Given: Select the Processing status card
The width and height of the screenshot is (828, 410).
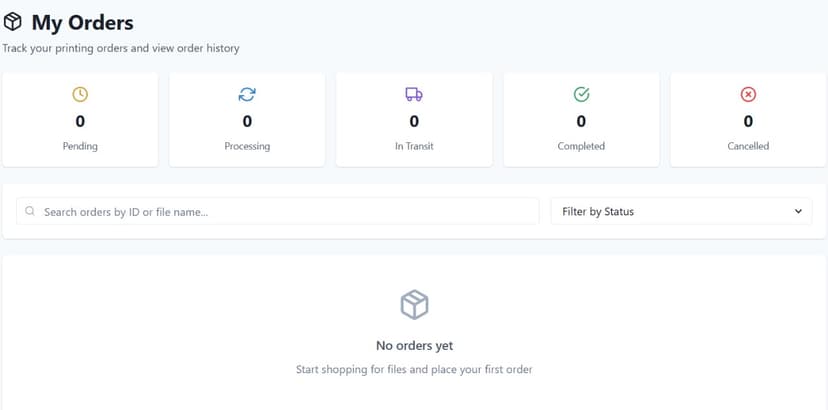Looking at the screenshot, I should 247,119.
